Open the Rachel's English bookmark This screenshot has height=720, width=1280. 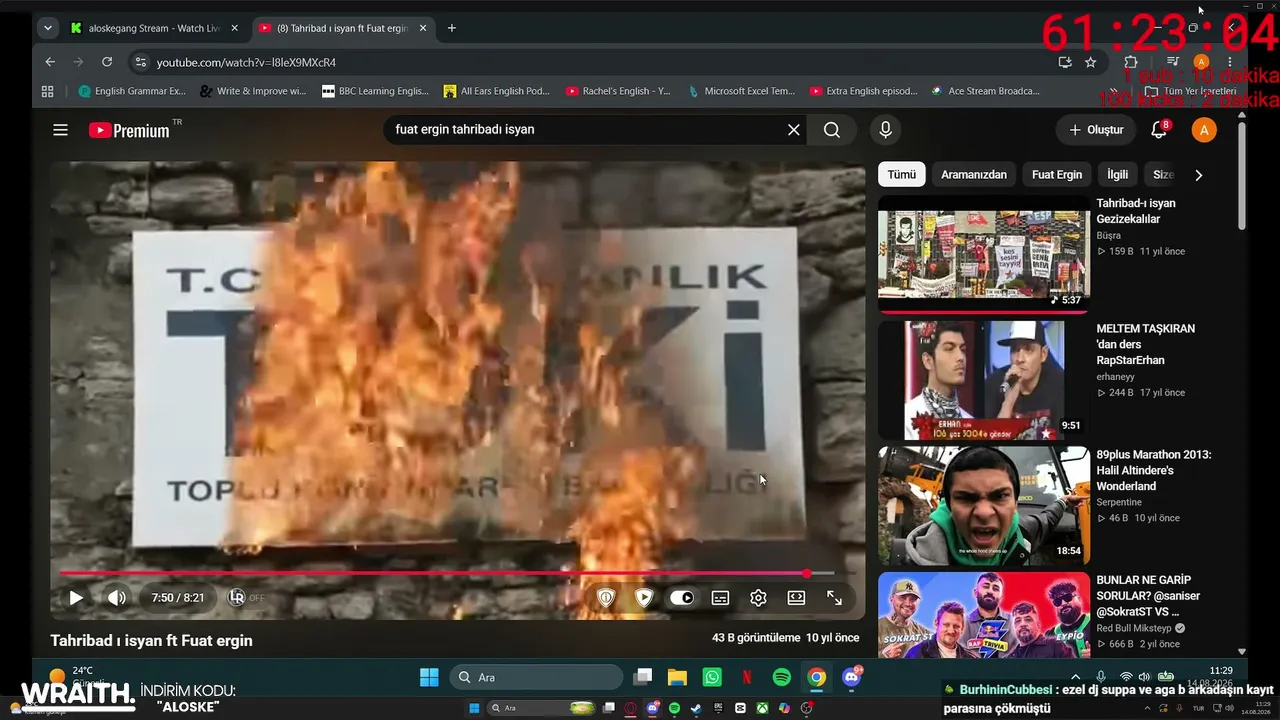click(618, 91)
